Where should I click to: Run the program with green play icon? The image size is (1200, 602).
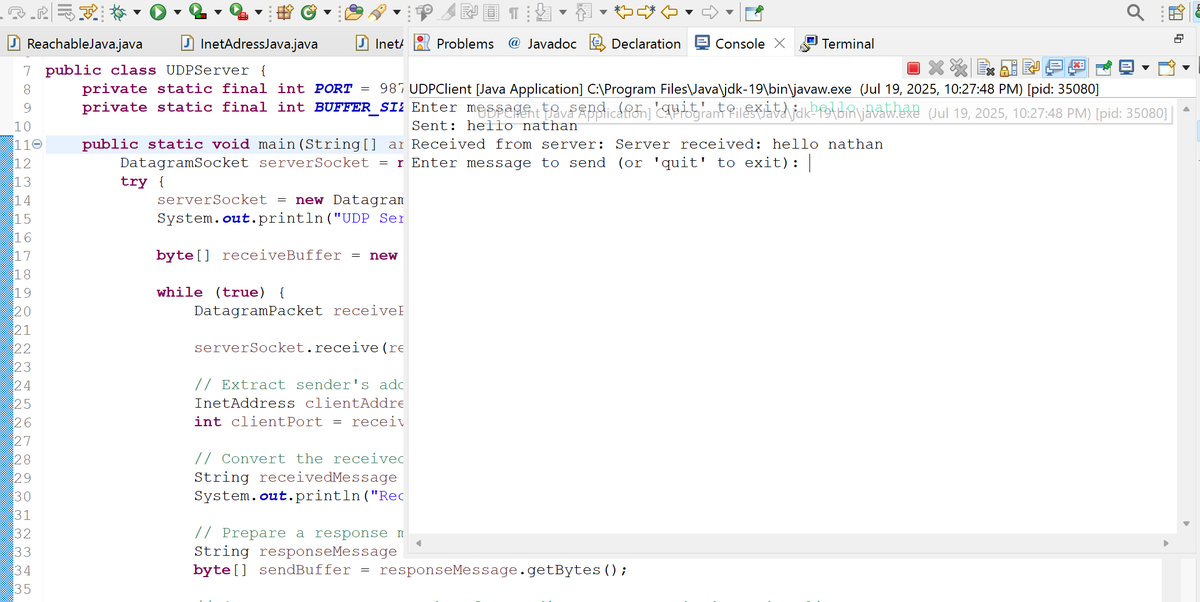point(158,12)
